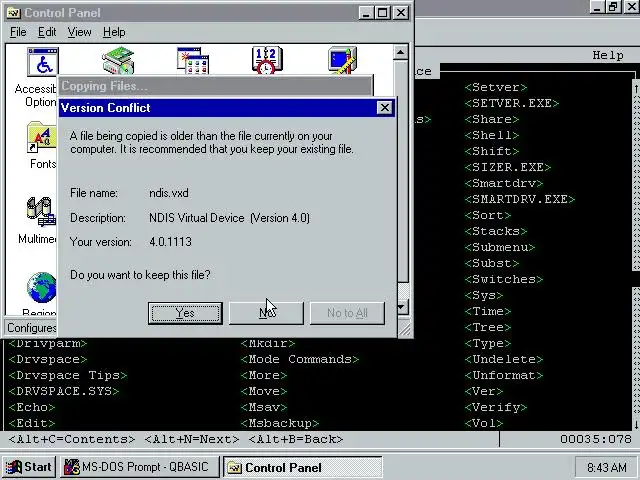Click the <Subst> help topic

point(492,263)
